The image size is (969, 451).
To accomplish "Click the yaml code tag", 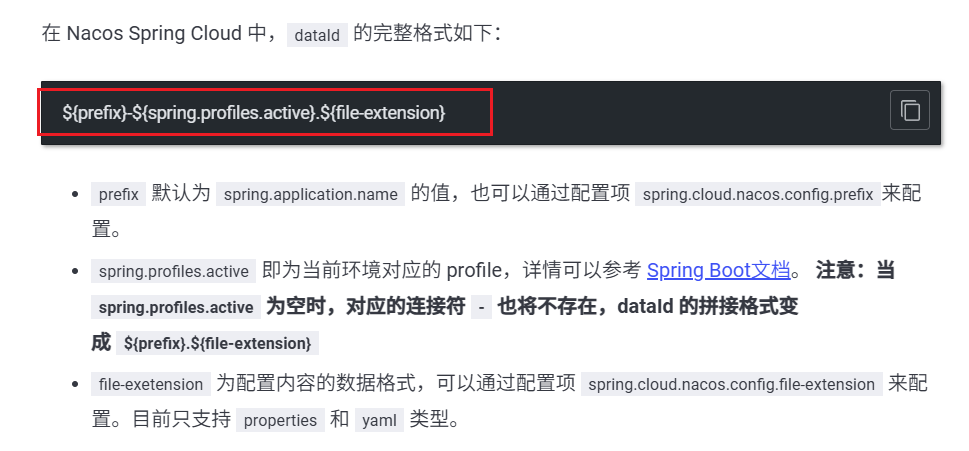I will click(x=379, y=420).
